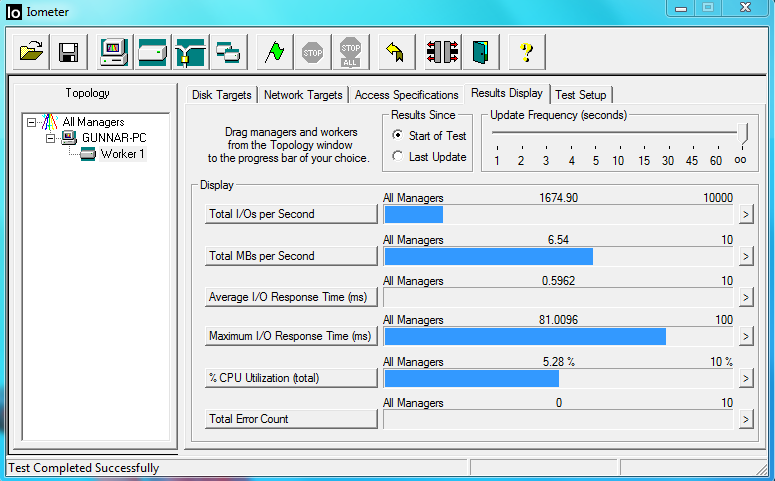Select All Managers label in Topology tree
The width and height of the screenshot is (775, 481).
click(x=93, y=122)
